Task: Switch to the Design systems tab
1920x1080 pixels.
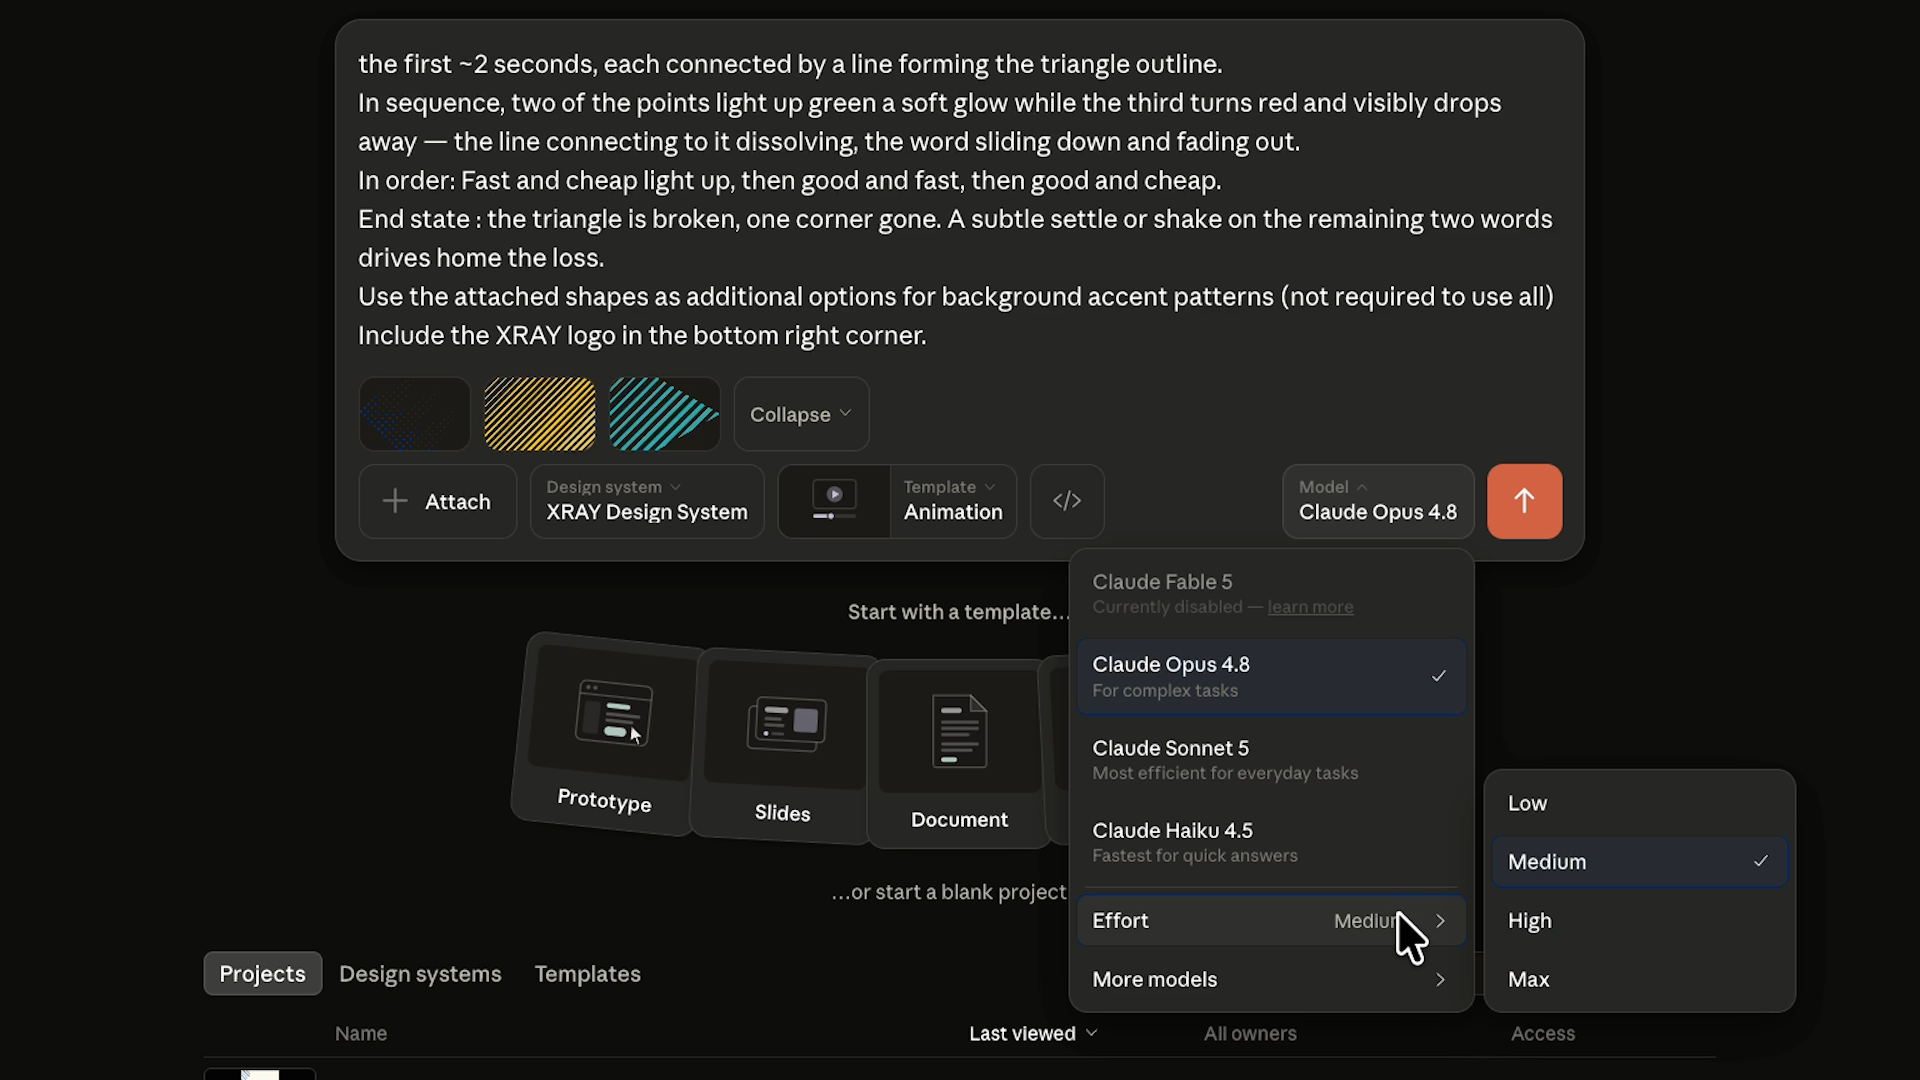Action: (x=420, y=974)
